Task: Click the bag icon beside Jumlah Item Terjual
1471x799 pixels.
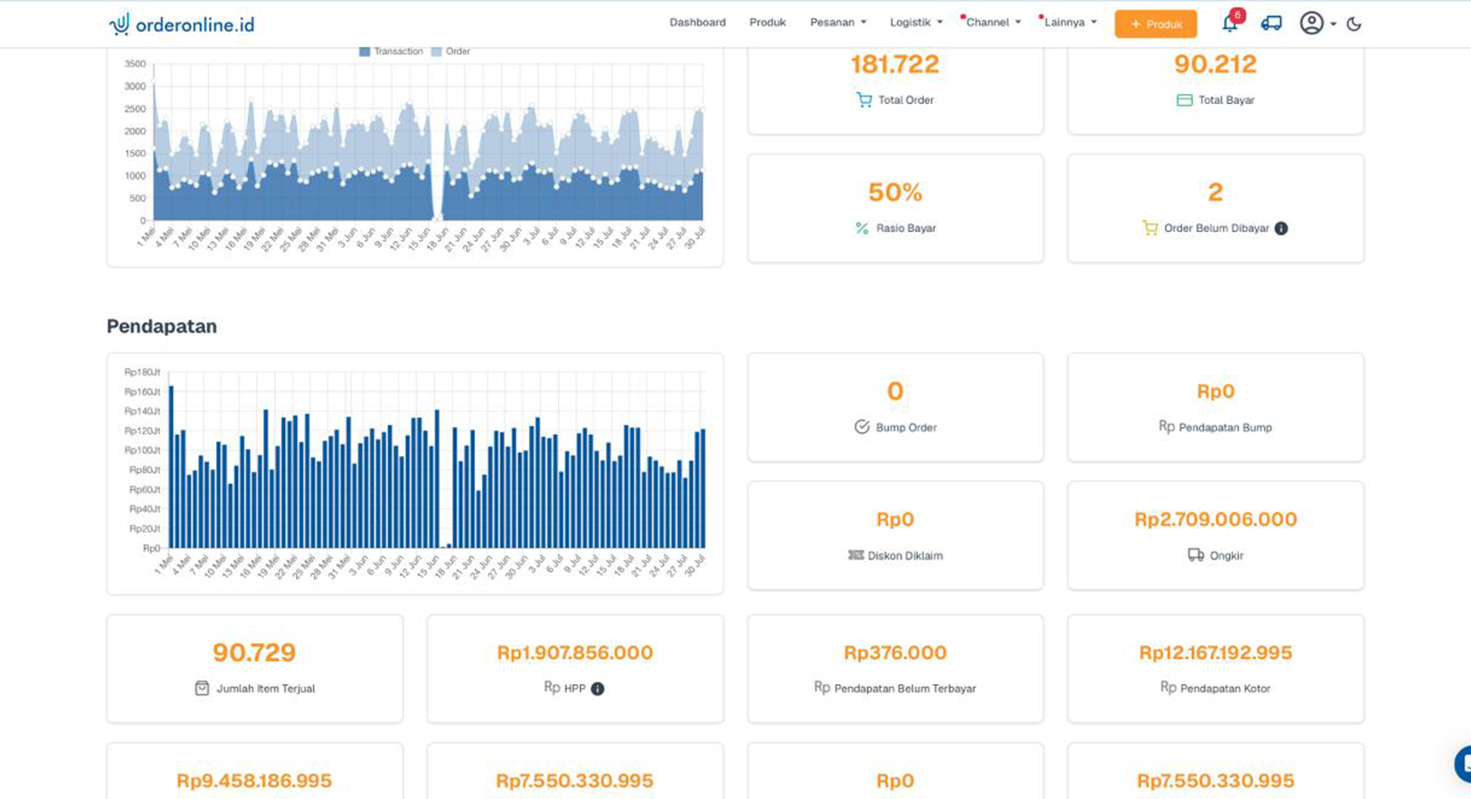Action: coord(202,688)
